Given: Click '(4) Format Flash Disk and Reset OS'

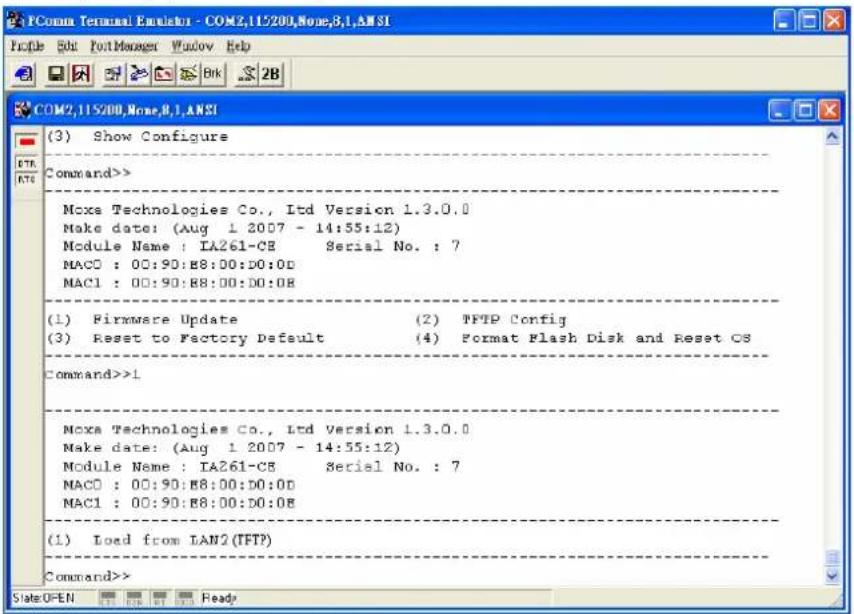Looking at the screenshot, I should [583, 338].
